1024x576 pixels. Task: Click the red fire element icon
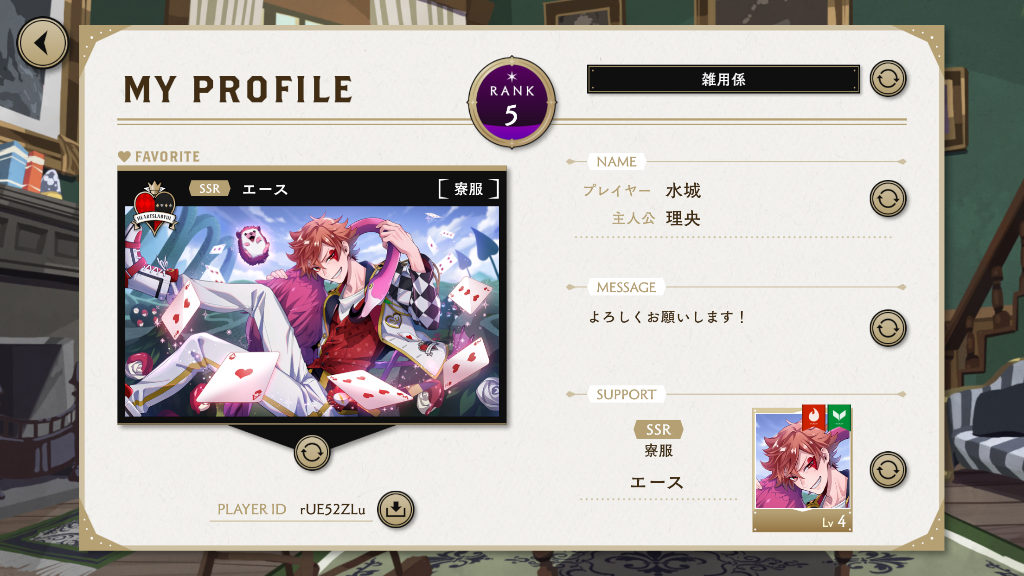click(814, 417)
